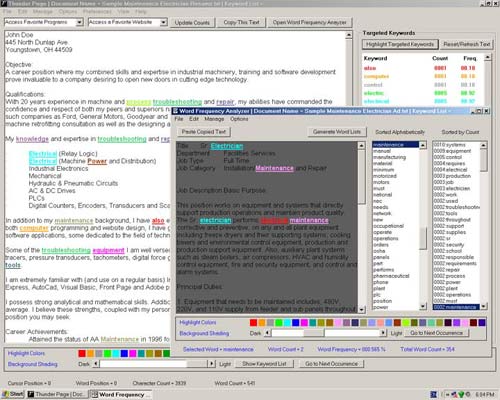Adjust the Background Shading slider in Word Frequency Analyzer
Image resolution: width=500 pixels, height=400 pixels.
point(313,333)
